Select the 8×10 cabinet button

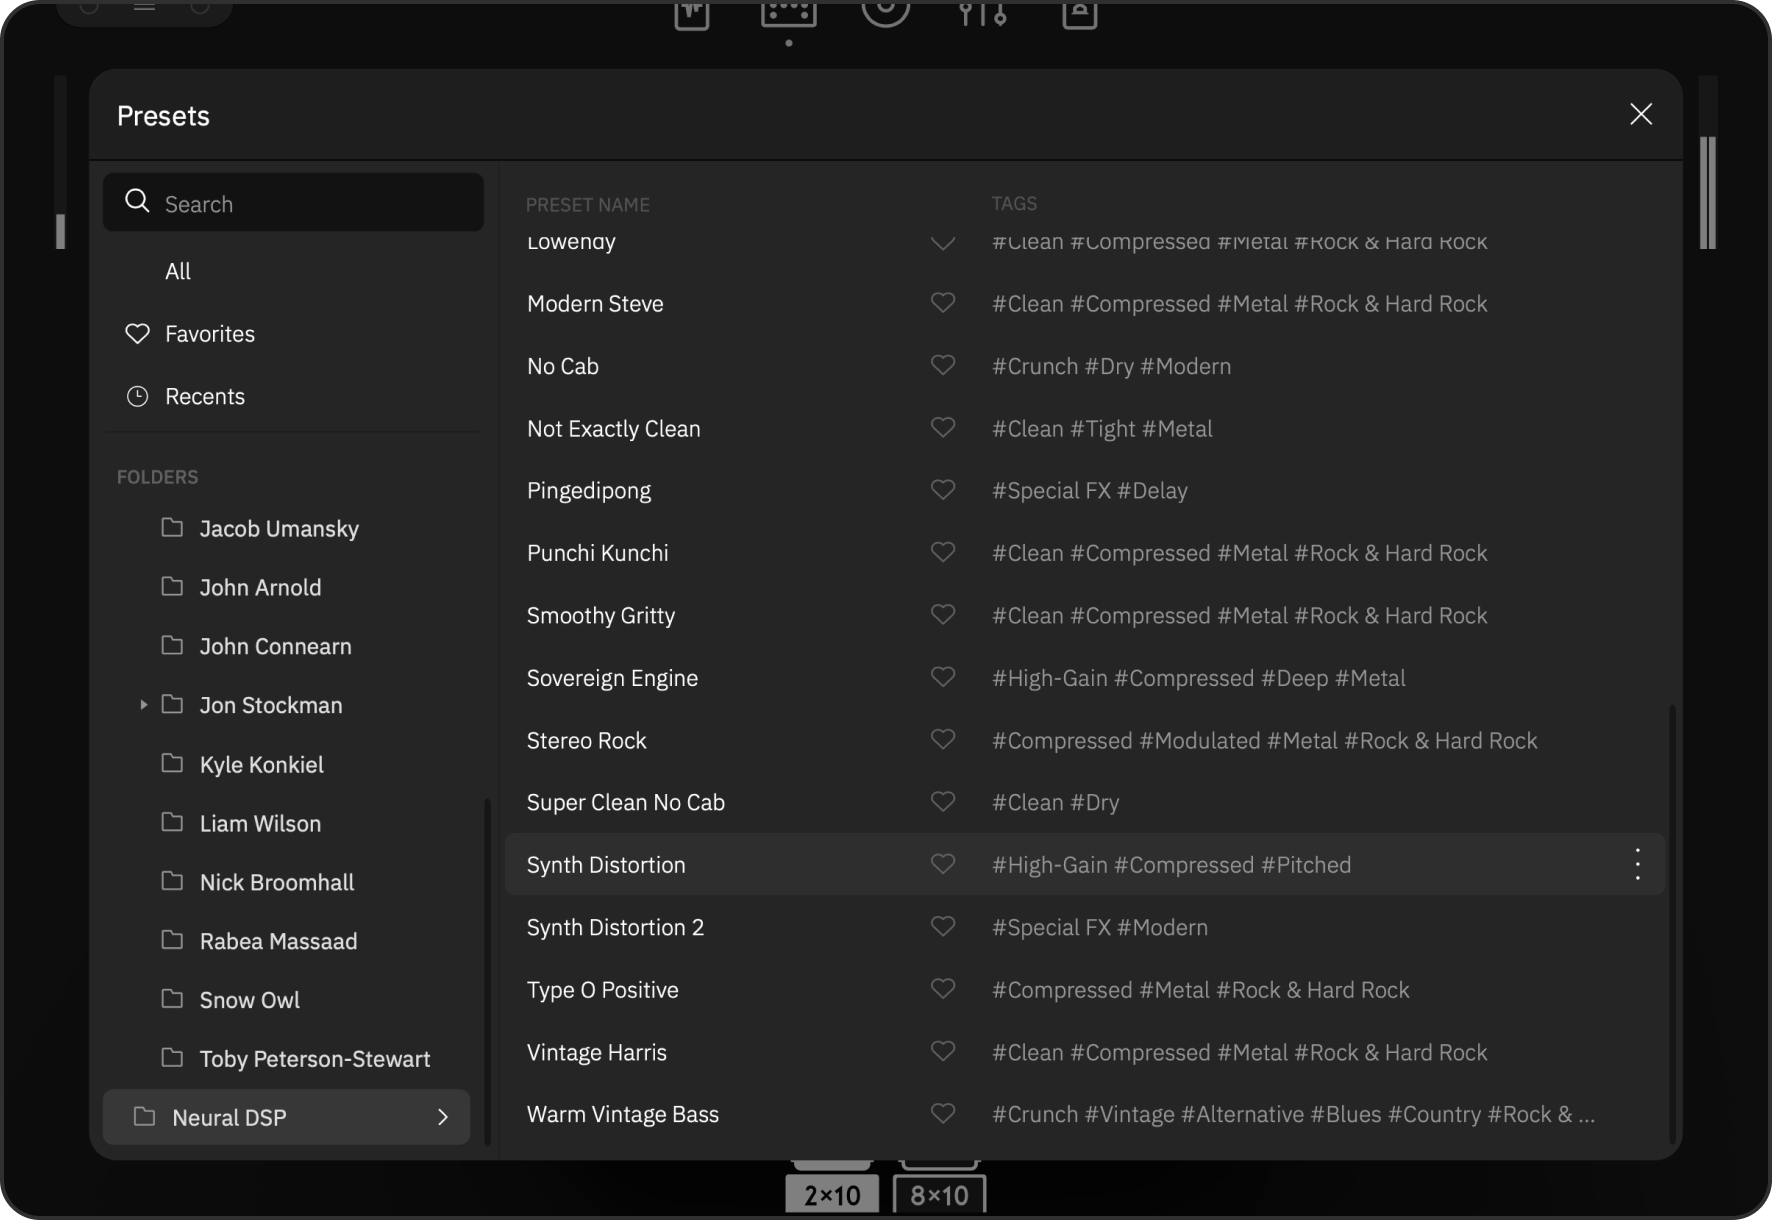939,1194
